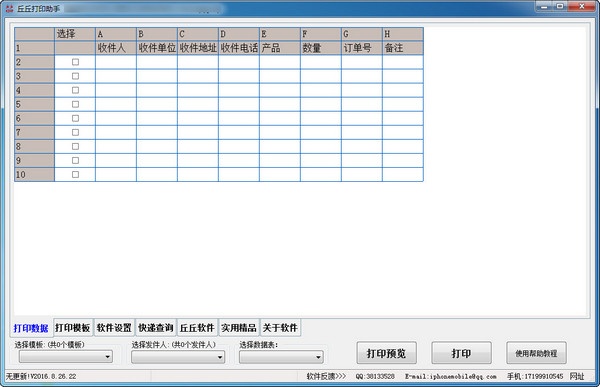Switch to the 关于软件 tab
The width and height of the screenshot is (600, 387).
[280, 328]
